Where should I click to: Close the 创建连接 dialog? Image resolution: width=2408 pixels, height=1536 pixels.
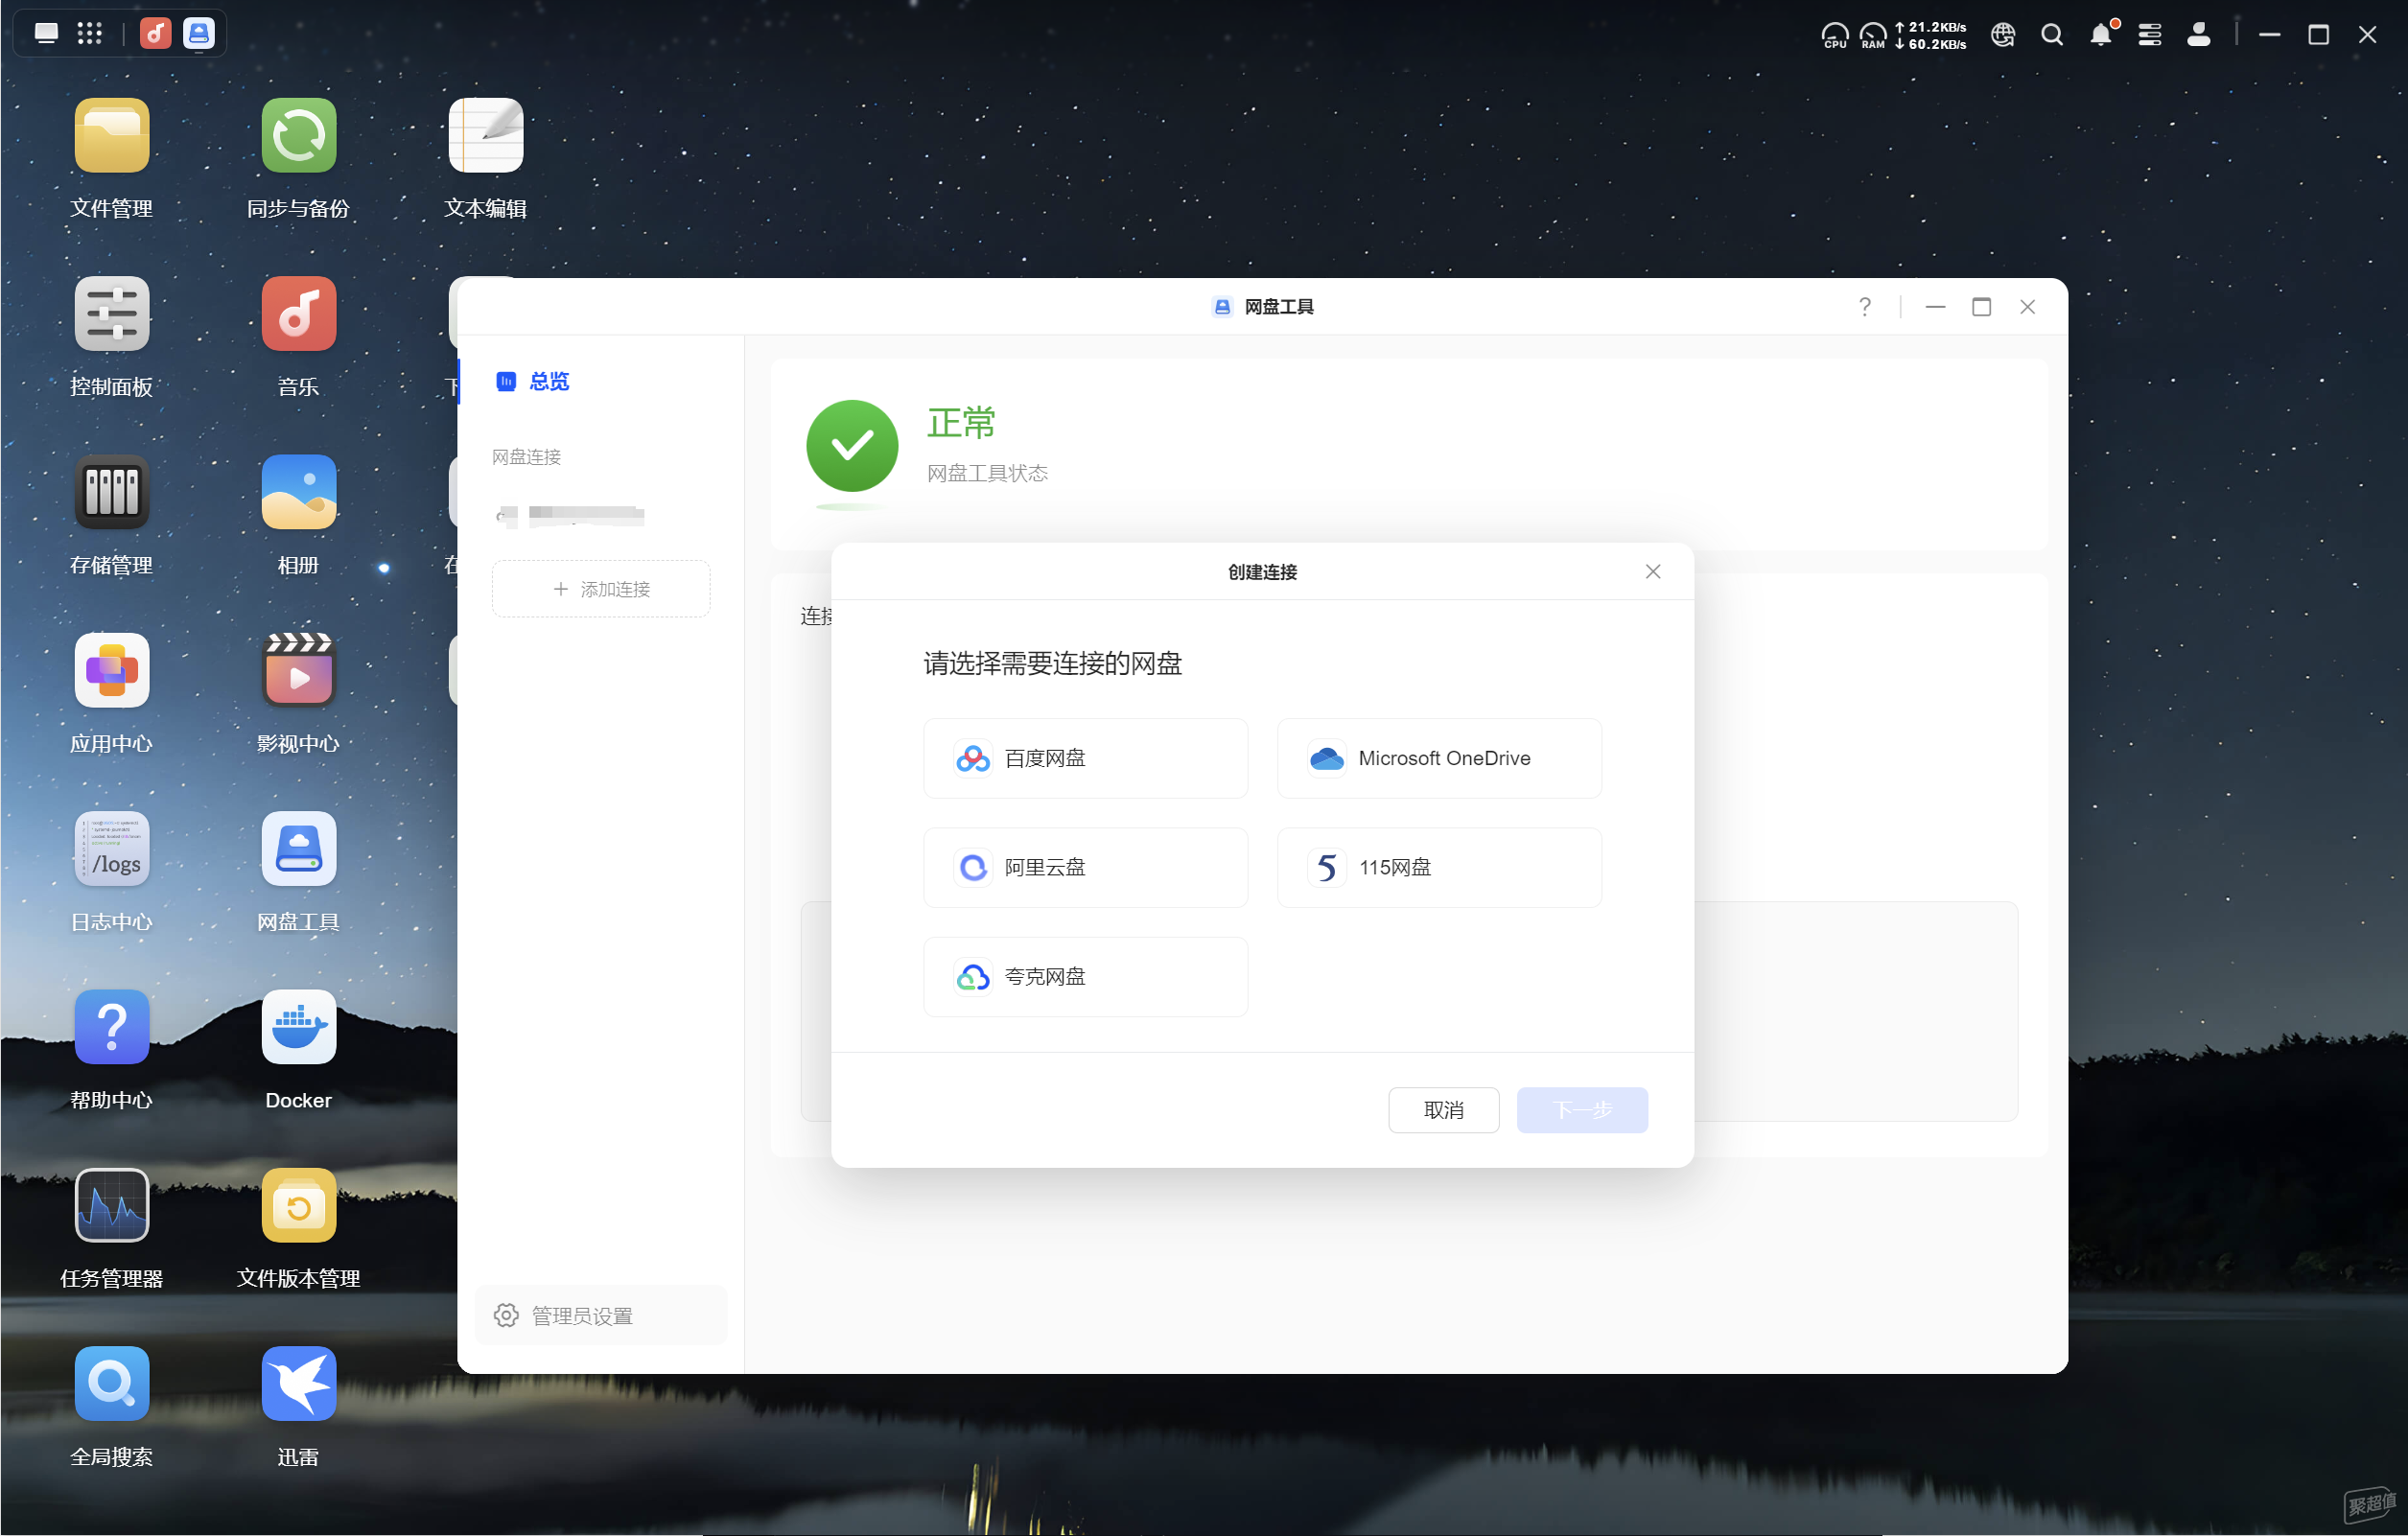(1652, 571)
